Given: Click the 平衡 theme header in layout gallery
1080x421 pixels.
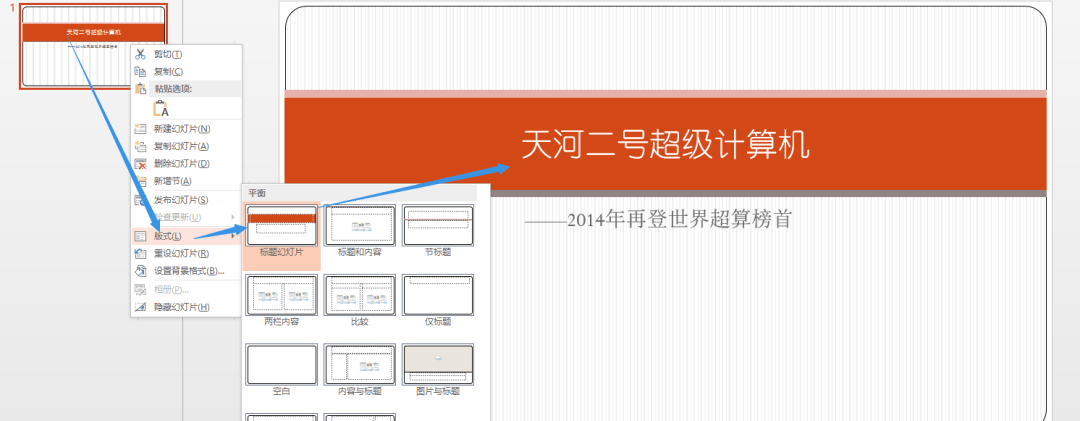Looking at the screenshot, I should [x=257, y=194].
